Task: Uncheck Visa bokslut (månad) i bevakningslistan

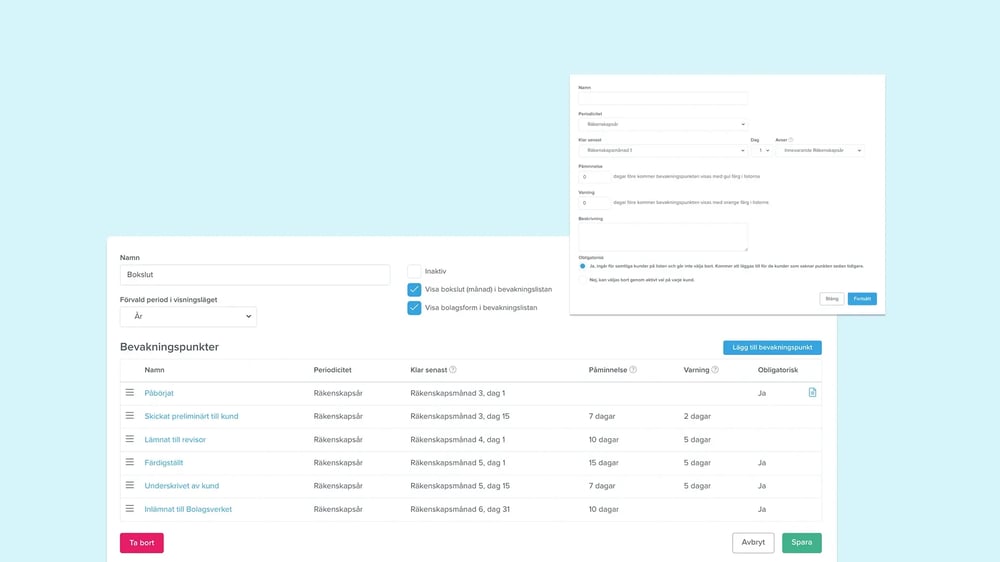Action: pos(414,290)
